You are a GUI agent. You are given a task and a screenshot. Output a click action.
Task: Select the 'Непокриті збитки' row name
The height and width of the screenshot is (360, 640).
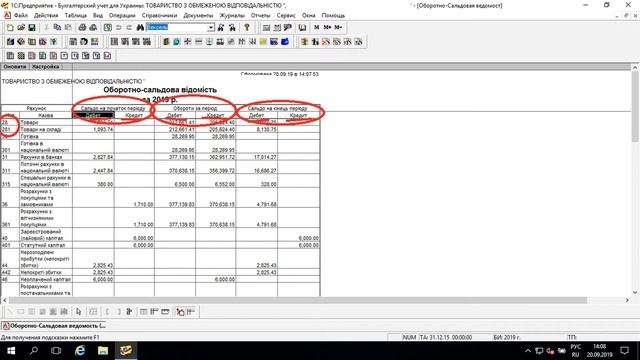[41, 272]
